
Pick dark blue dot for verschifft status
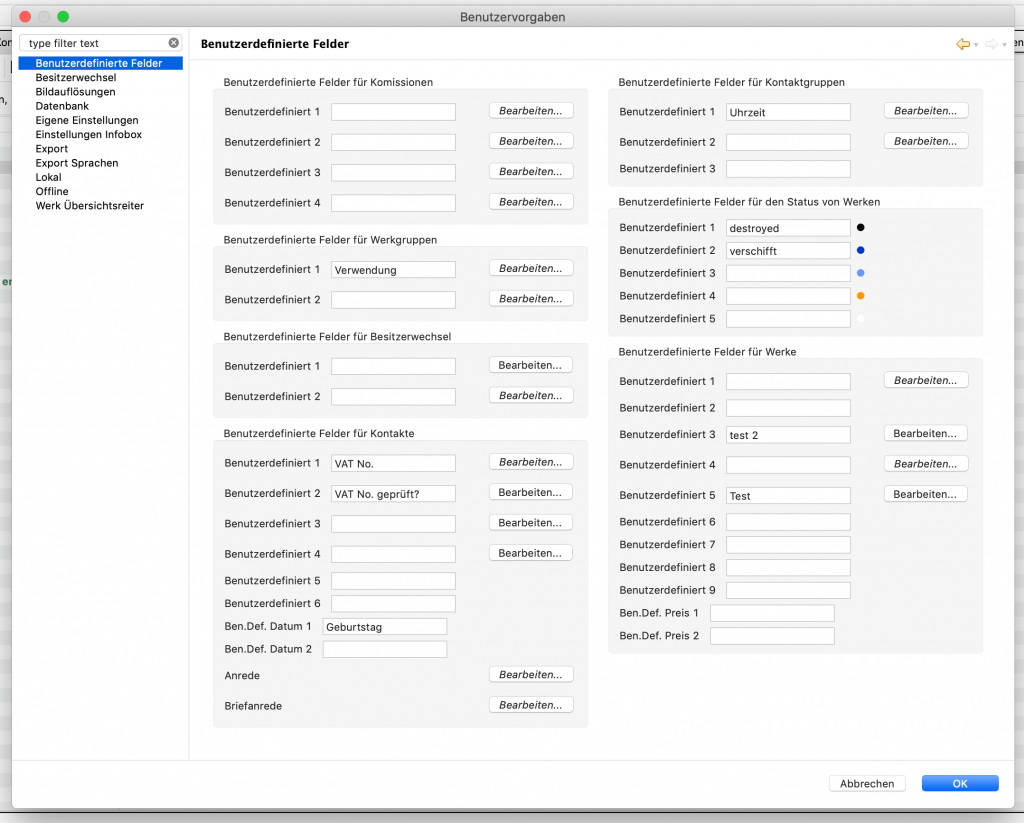[861, 250]
